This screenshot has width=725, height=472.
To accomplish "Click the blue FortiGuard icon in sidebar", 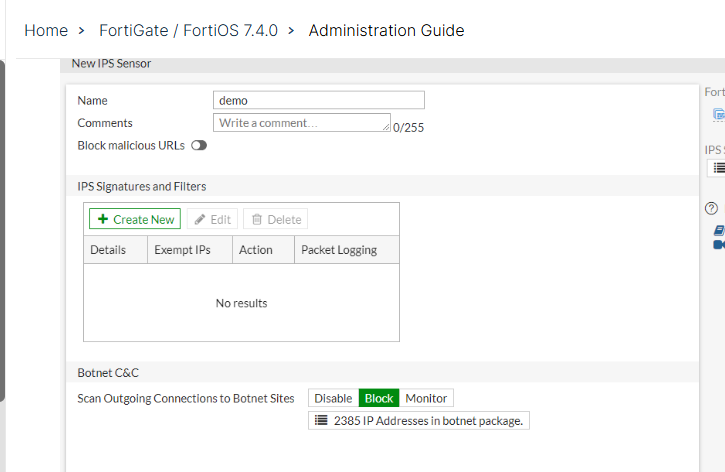I will [x=718, y=115].
